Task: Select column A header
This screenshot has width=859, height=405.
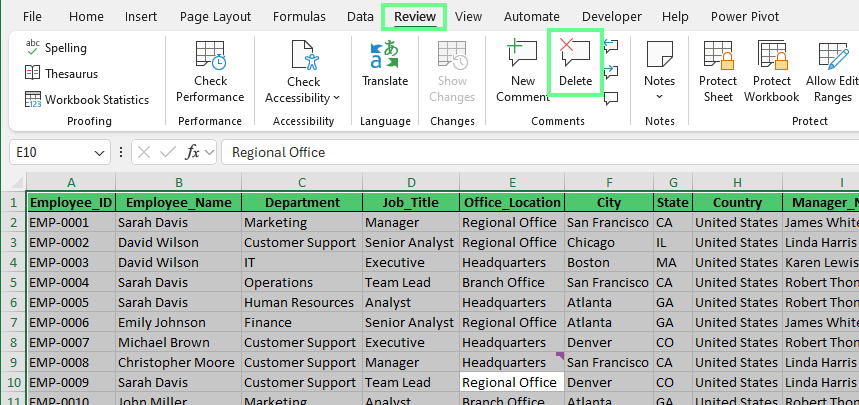Action: coord(71,182)
